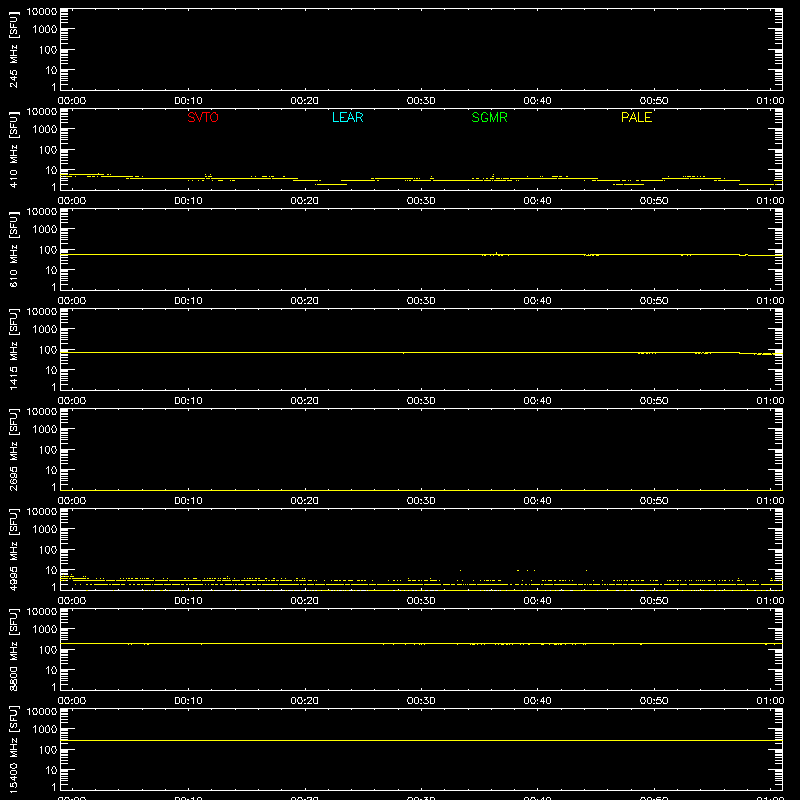The height and width of the screenshot is (800, 800).
Task: Click the 10000 y-axis value on the 15400 MHz panel
Action: click(42, 712)
